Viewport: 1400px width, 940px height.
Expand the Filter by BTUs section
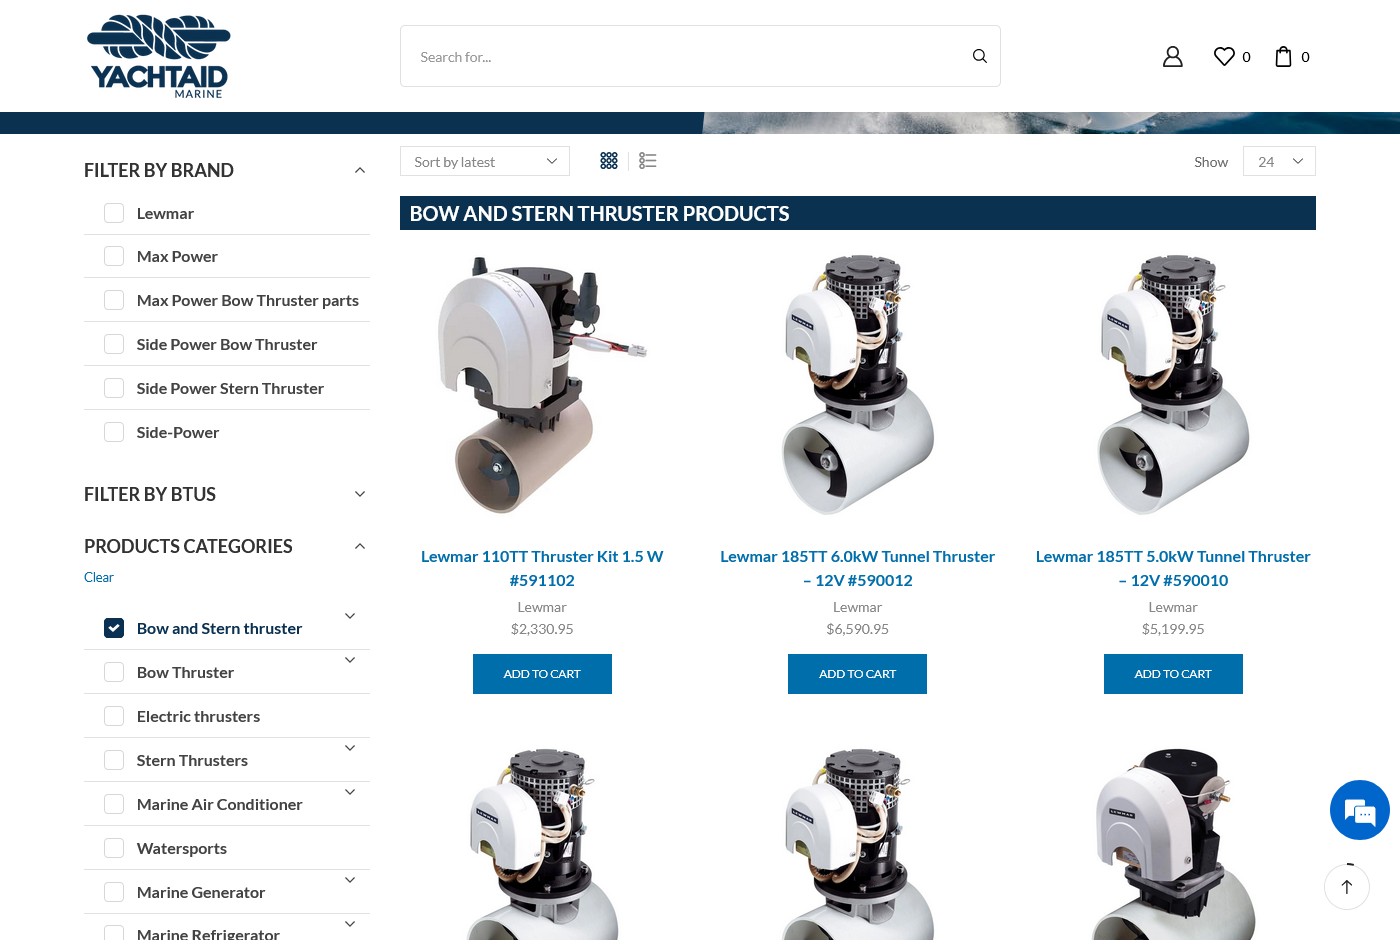coord(360,494)
